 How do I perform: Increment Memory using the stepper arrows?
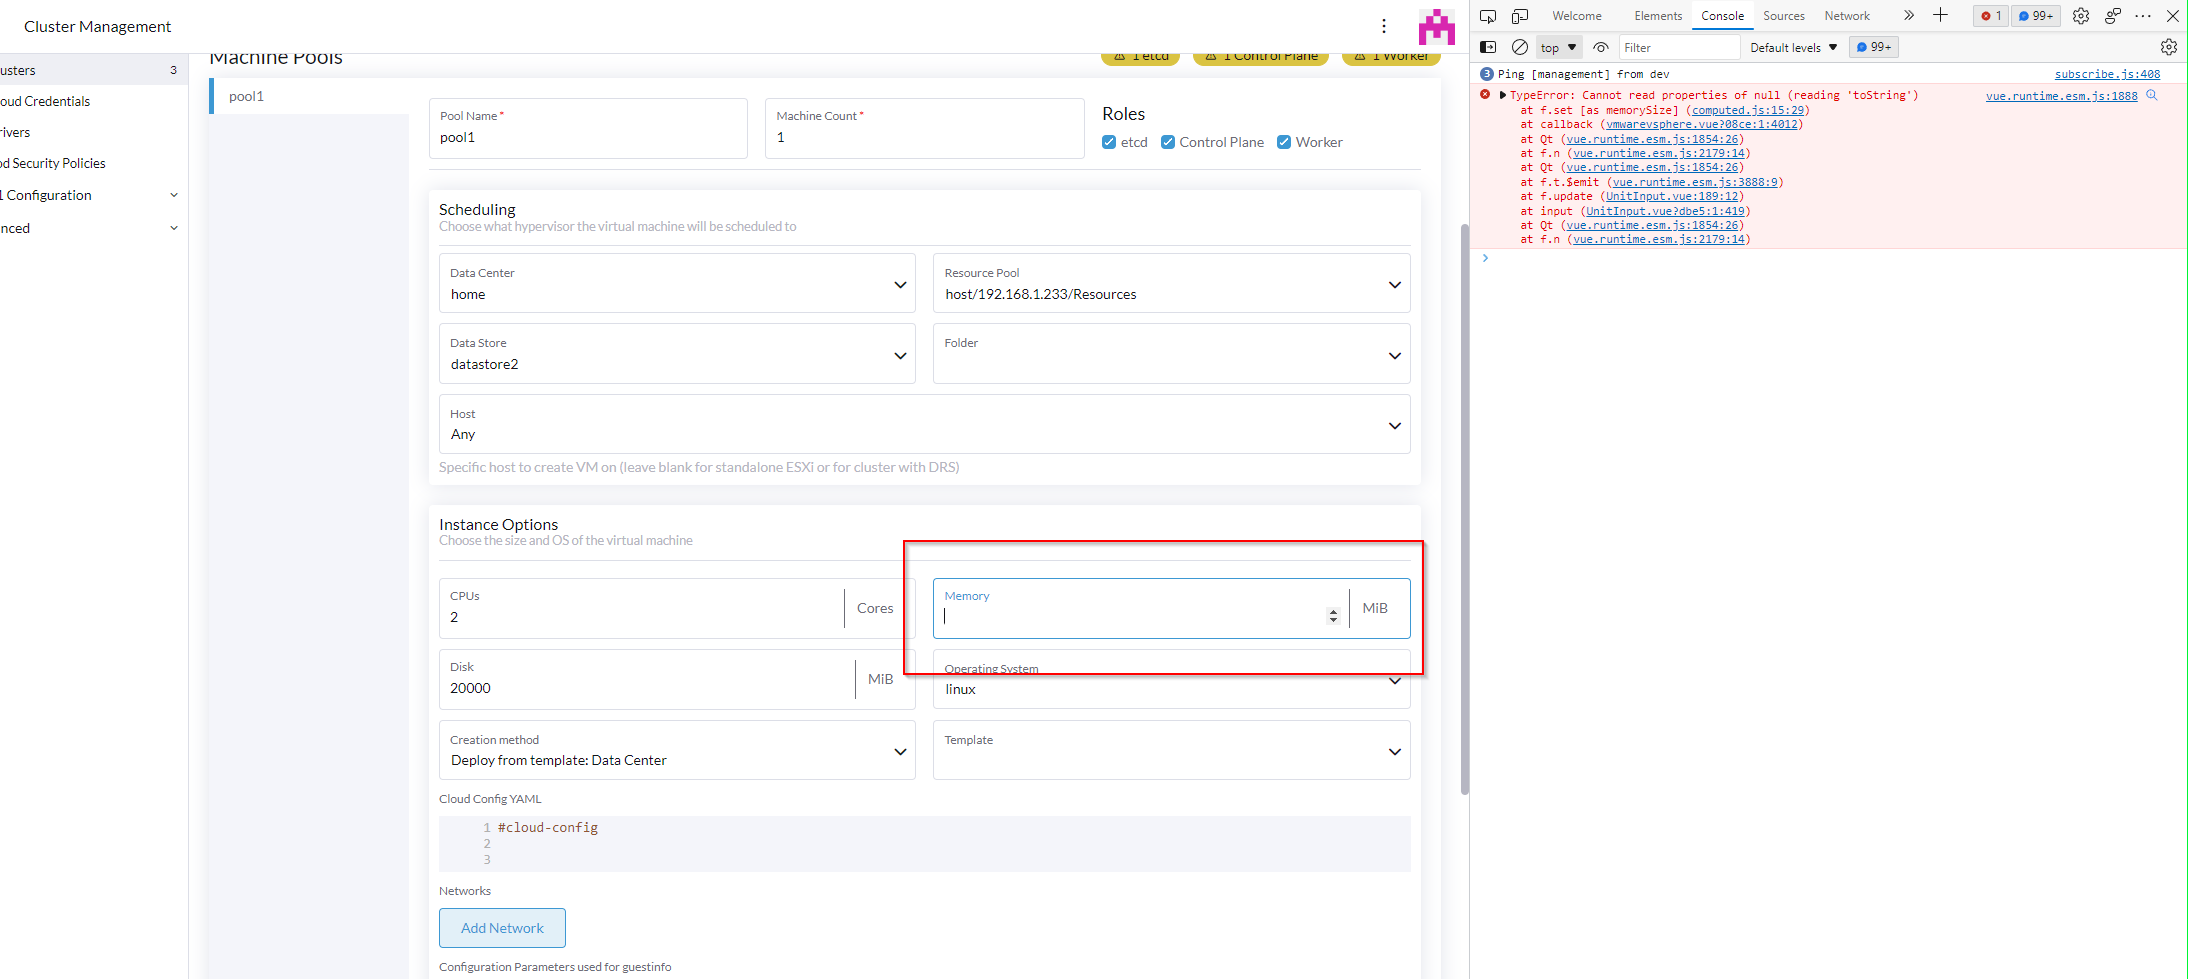point(1332,610)
